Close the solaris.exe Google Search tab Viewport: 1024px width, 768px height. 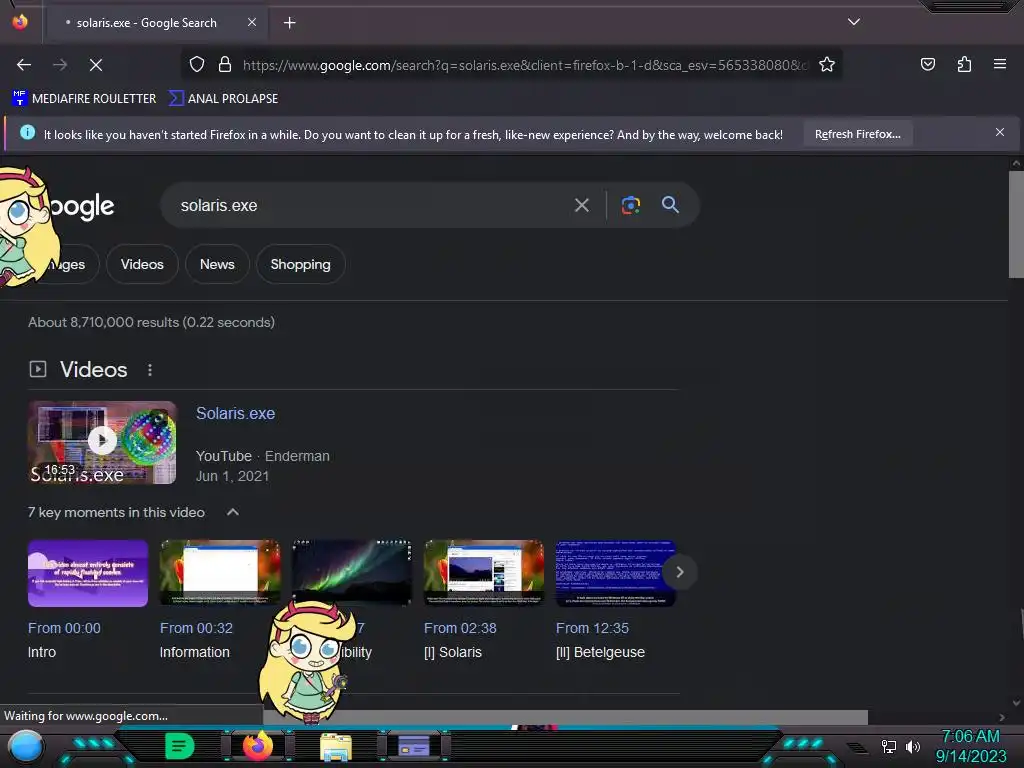252,22
